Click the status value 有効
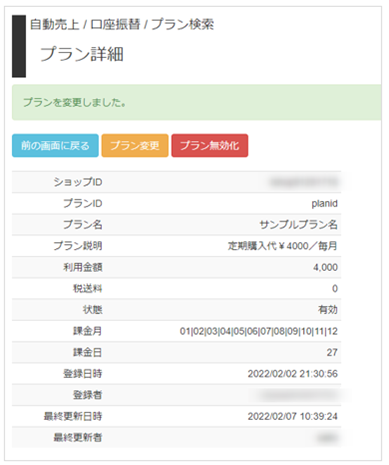The image size is (389, 465). pos(328,310)
